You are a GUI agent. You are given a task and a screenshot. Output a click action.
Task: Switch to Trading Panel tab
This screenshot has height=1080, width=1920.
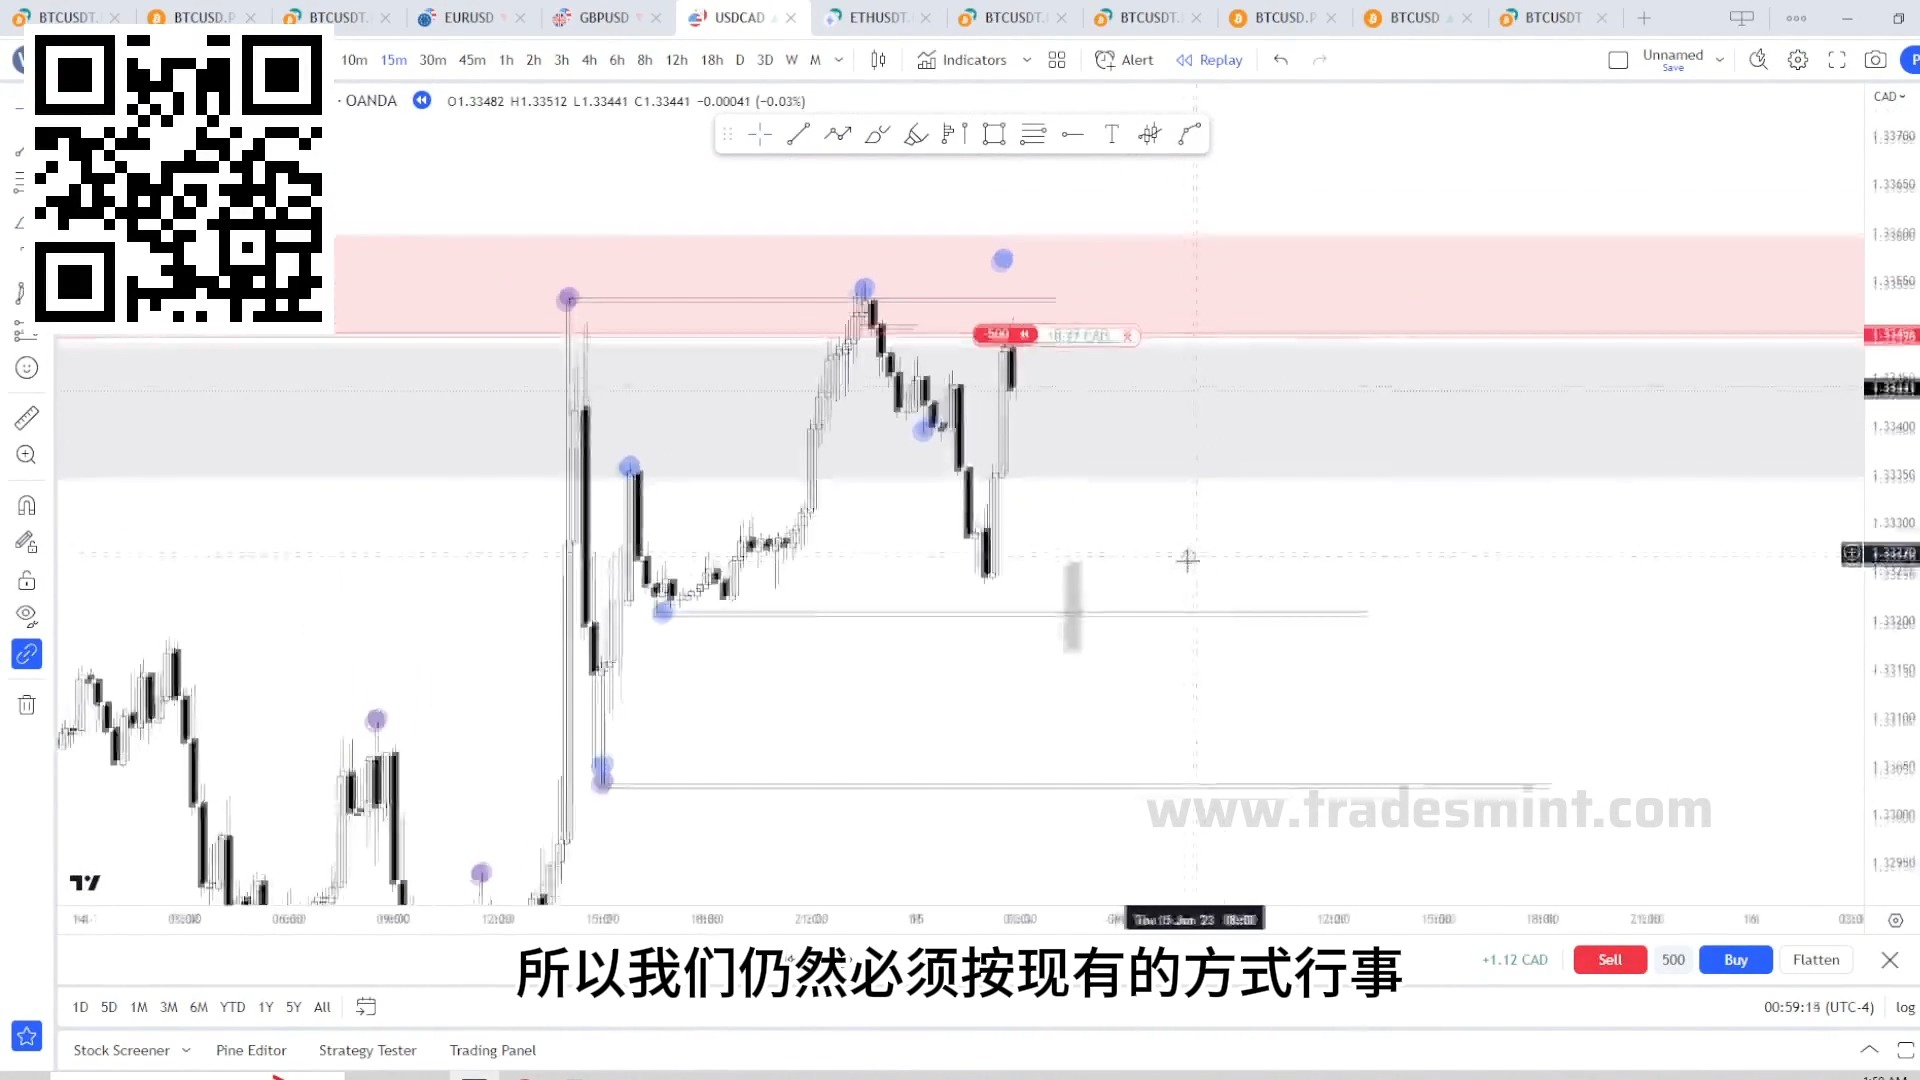pyautogui.click(x=492, y=1048)
